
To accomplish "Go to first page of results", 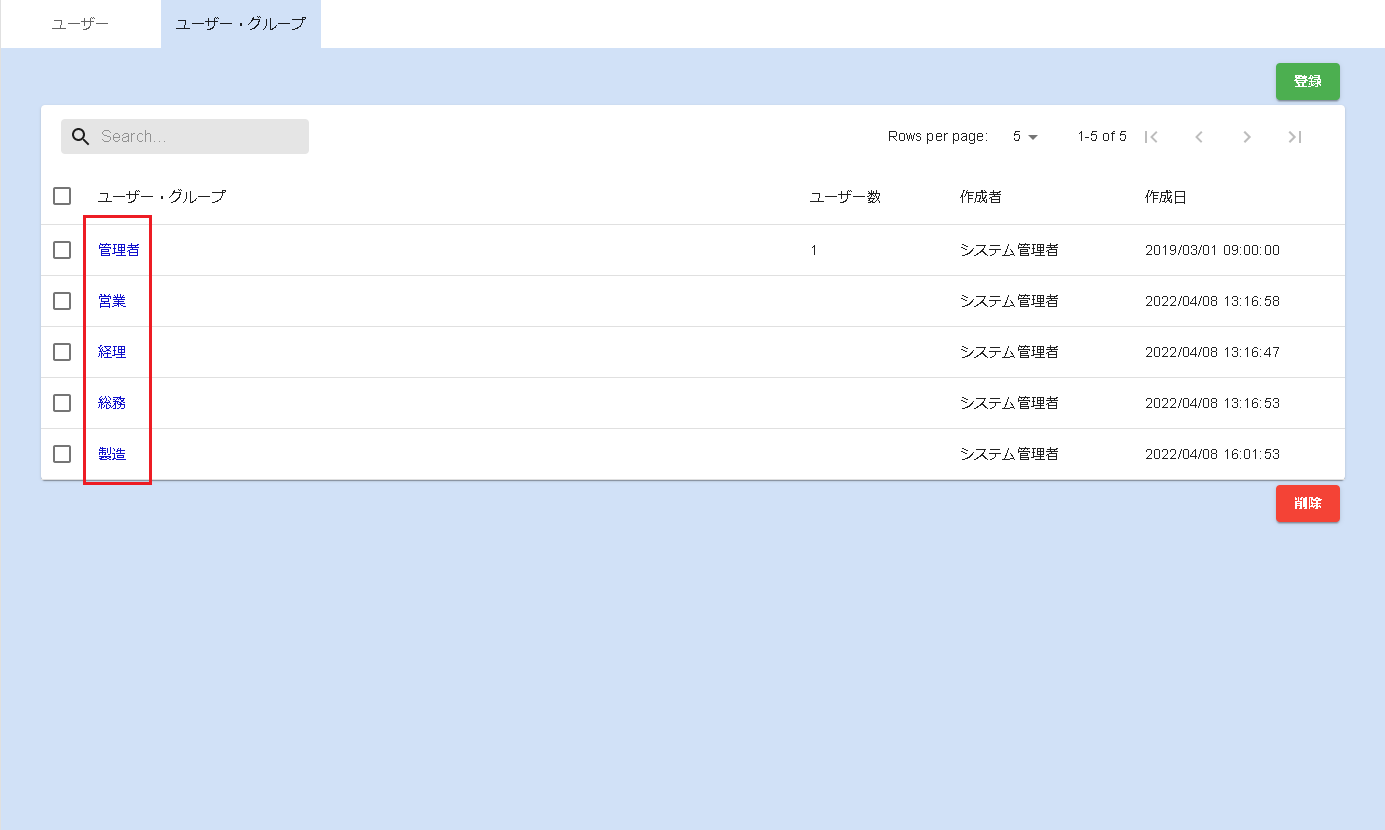I will (1151, 137).
